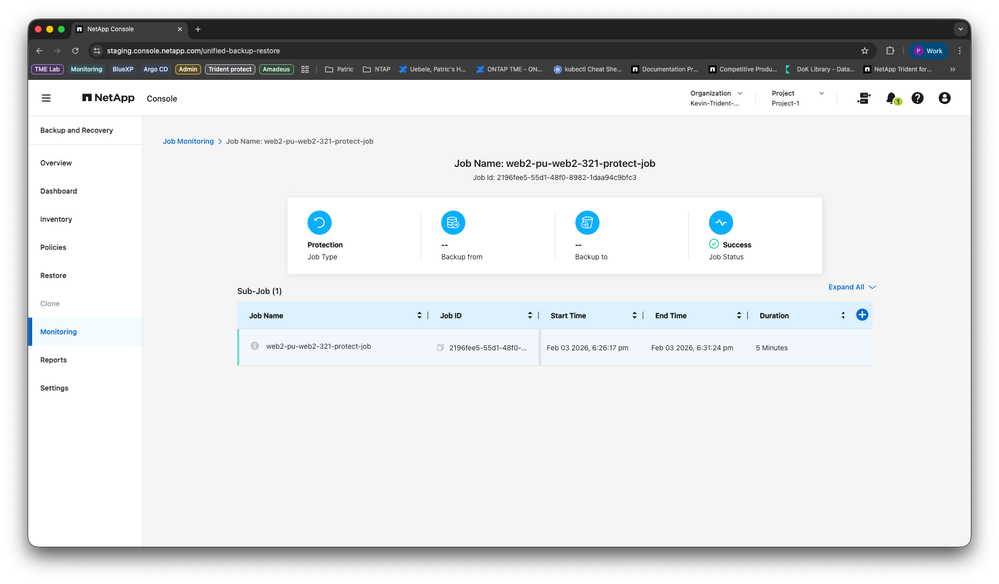Click the Backup to icon
The height and width of the screenshot is (584, 999).
587,222
